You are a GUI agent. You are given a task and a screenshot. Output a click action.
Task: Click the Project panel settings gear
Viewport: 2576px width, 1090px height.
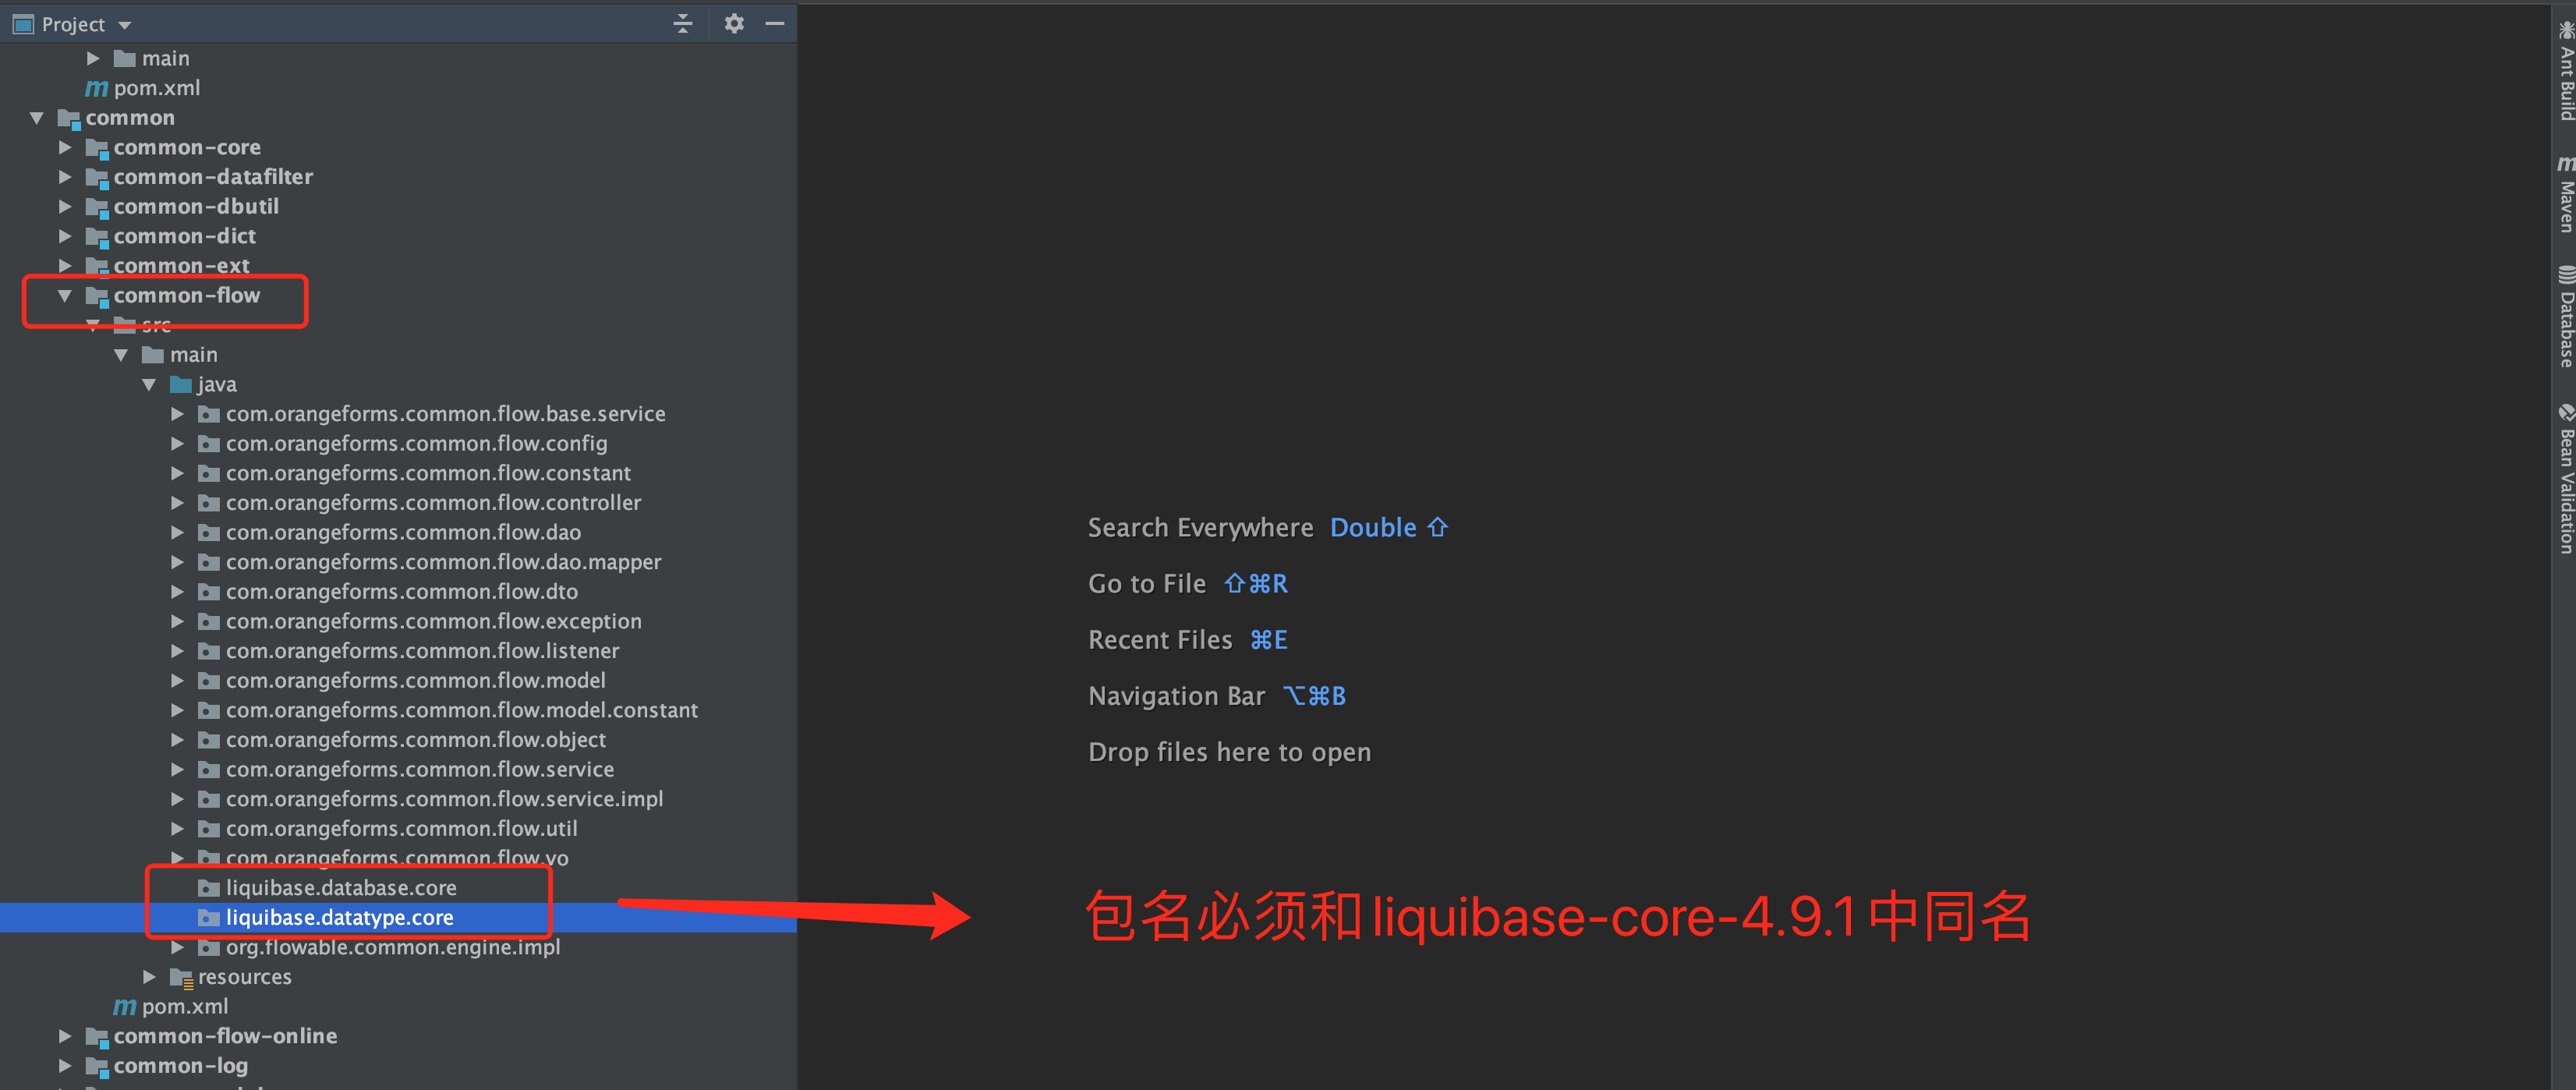click(x=733, y=23)
